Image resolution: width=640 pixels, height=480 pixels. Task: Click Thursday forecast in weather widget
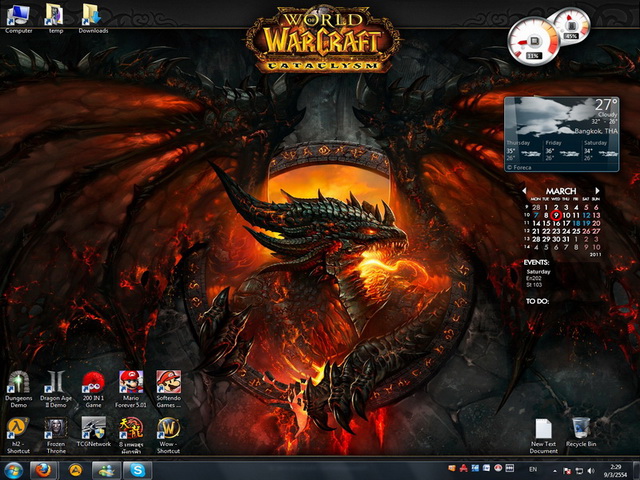pyautogui.click(x=523, y=151)
